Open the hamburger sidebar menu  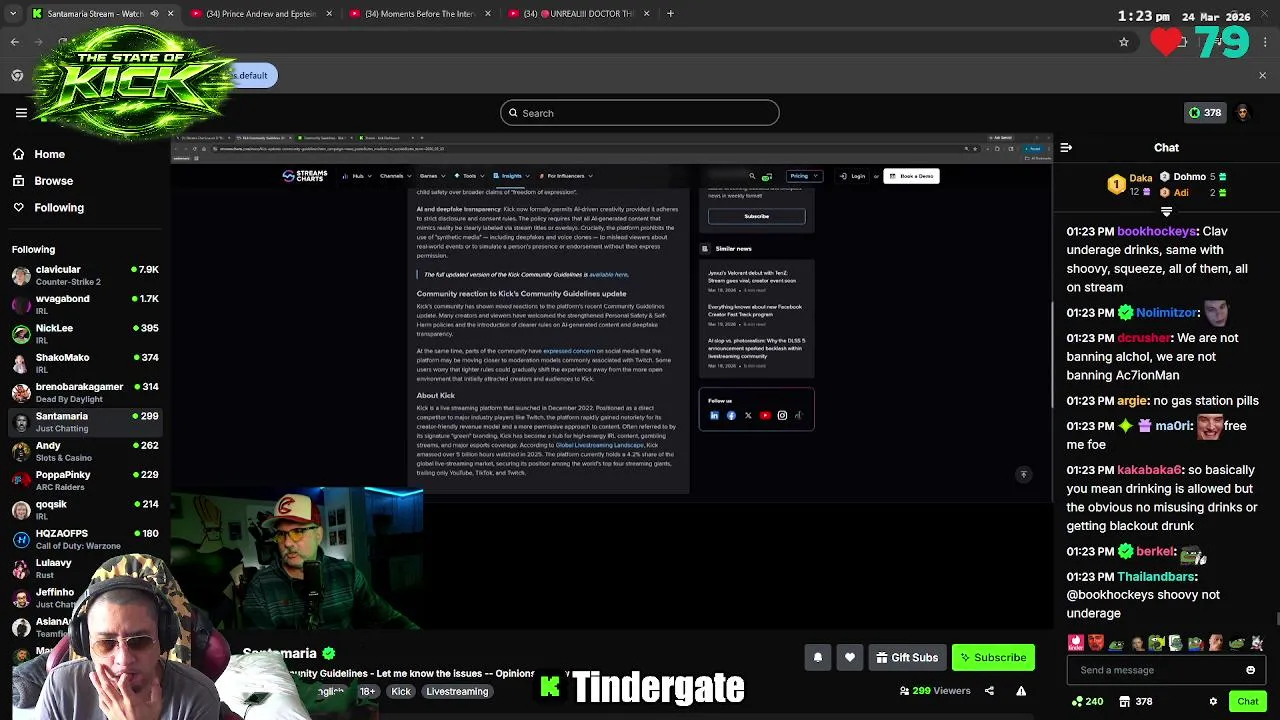tap(21, 113)
